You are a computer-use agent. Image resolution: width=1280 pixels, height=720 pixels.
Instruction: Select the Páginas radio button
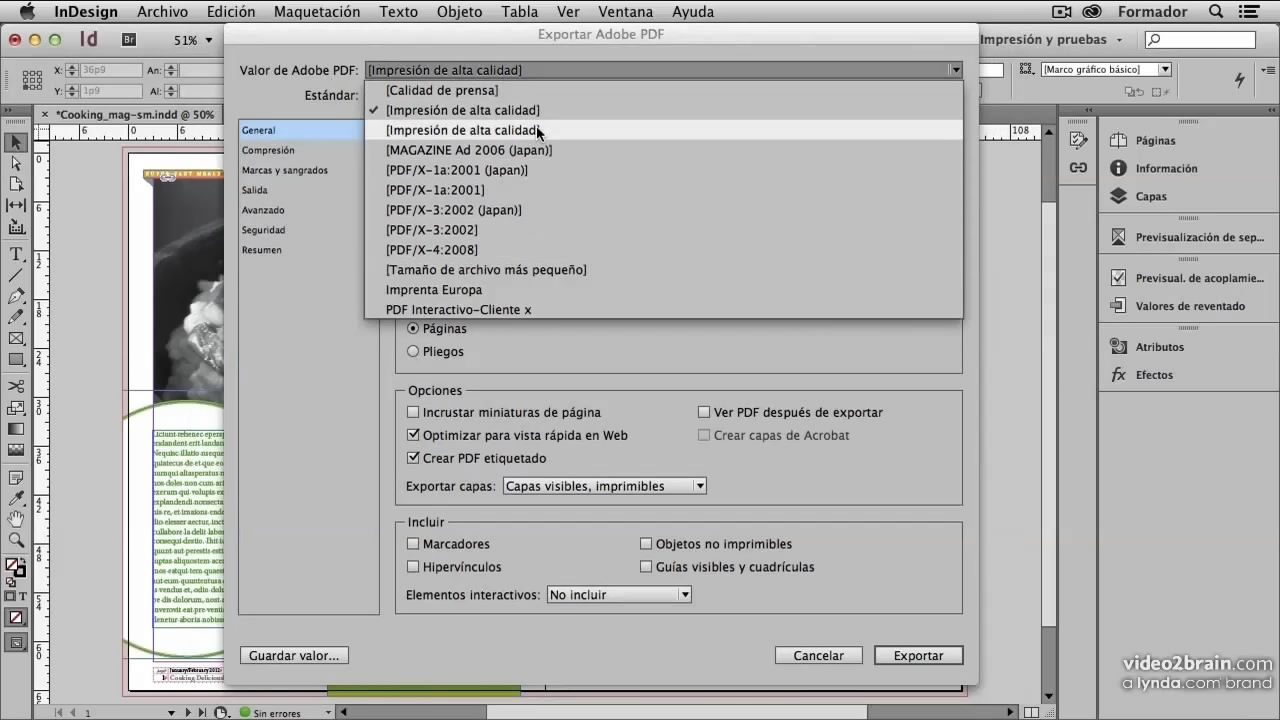pos(413,328)
